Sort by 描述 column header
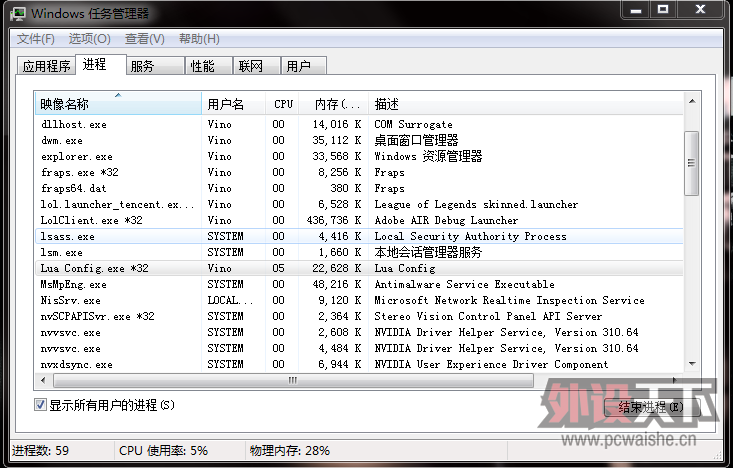Screen dimensions: 733x468 (525, 103)
